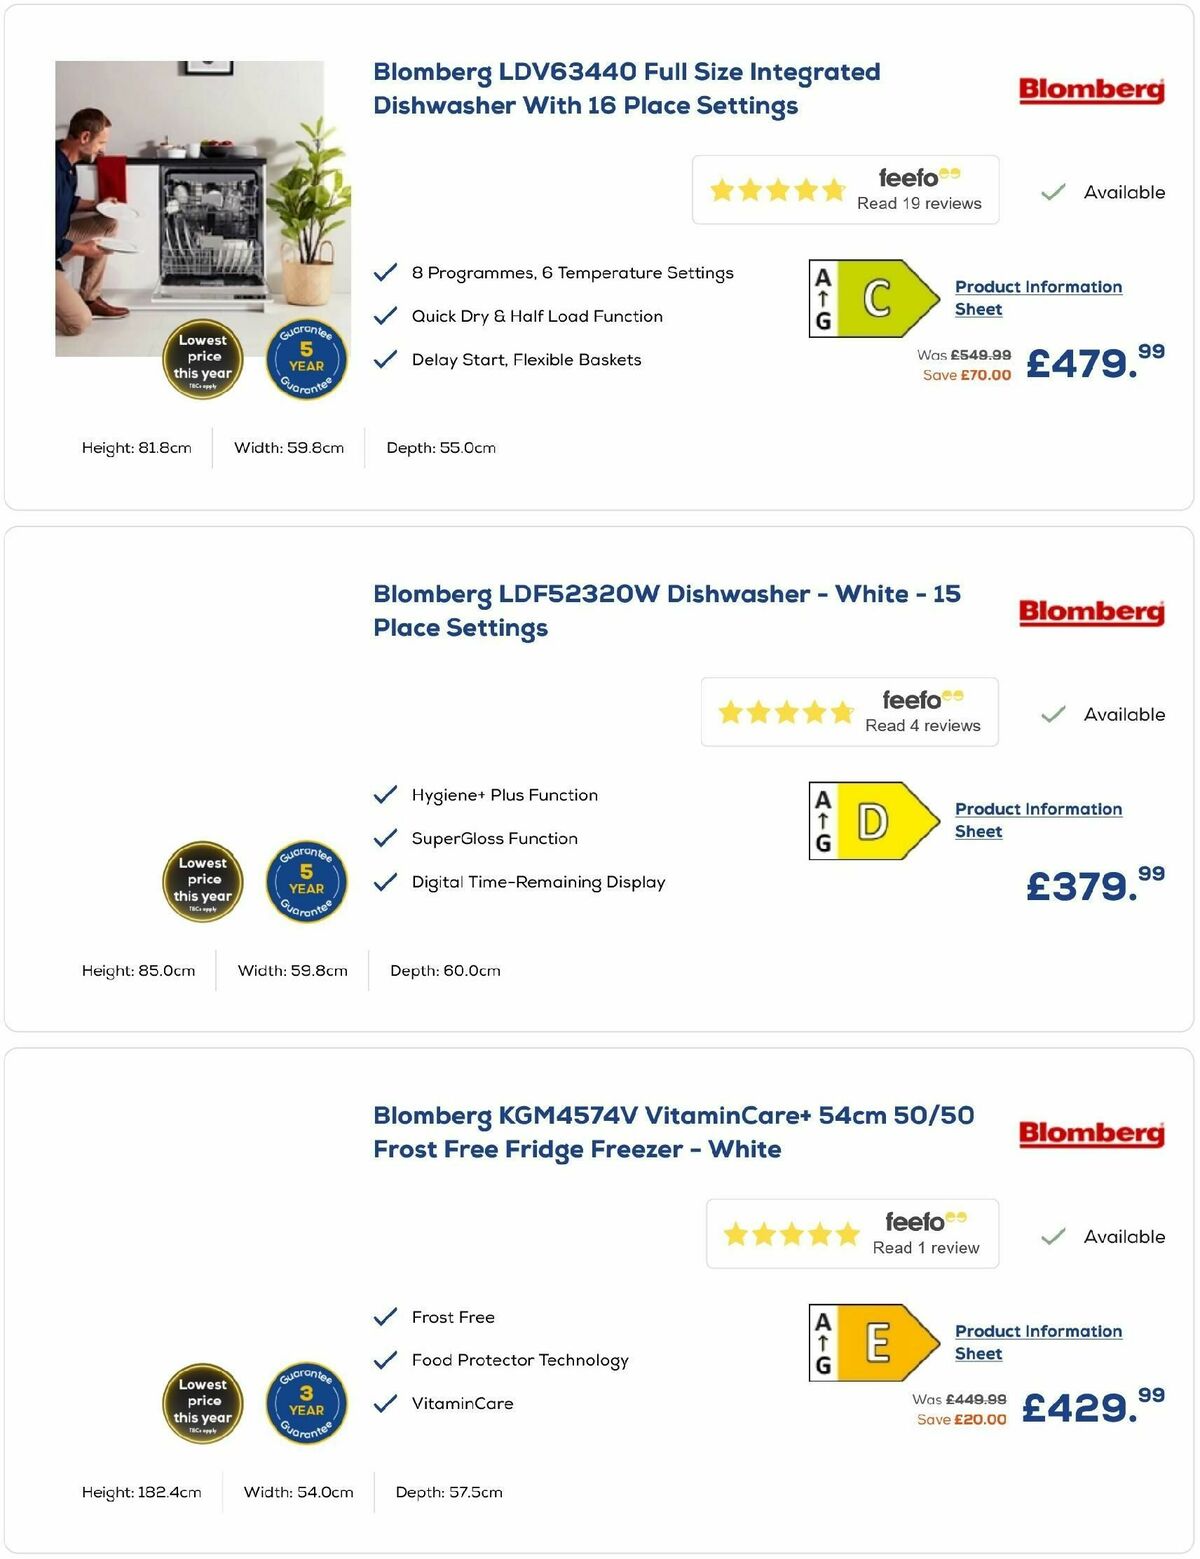Click Product Information Sheet for the fridge freezer
Image resolution: width=1200 pixels, height=1559 pixels.
(x=1038, y=1342)
